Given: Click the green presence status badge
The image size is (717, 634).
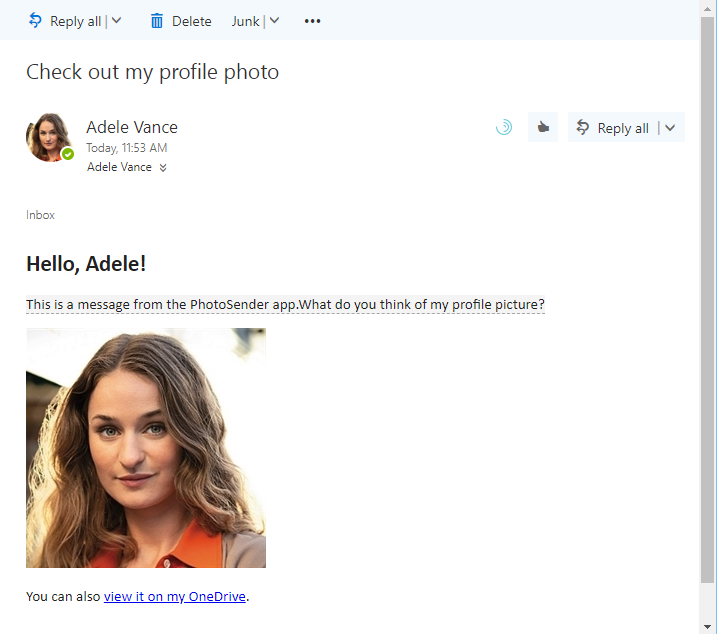Looking at the screenshot, I should (x=68, y=154).
